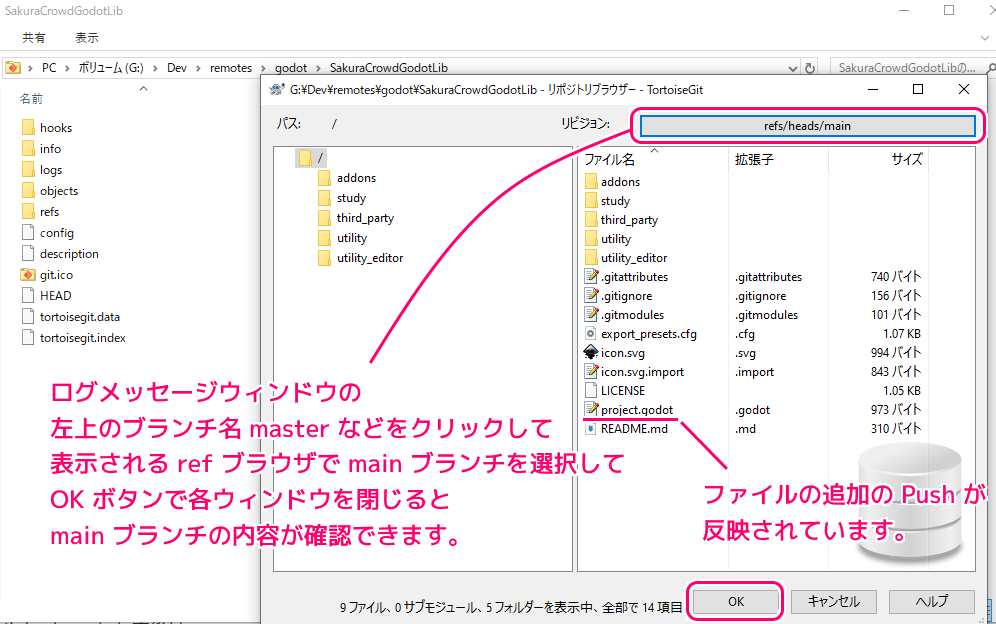Click the project.godot file icon
Image resolution: width=996 pixels, height=624 pixels.
pyautogui.click(x=590, y=409)
